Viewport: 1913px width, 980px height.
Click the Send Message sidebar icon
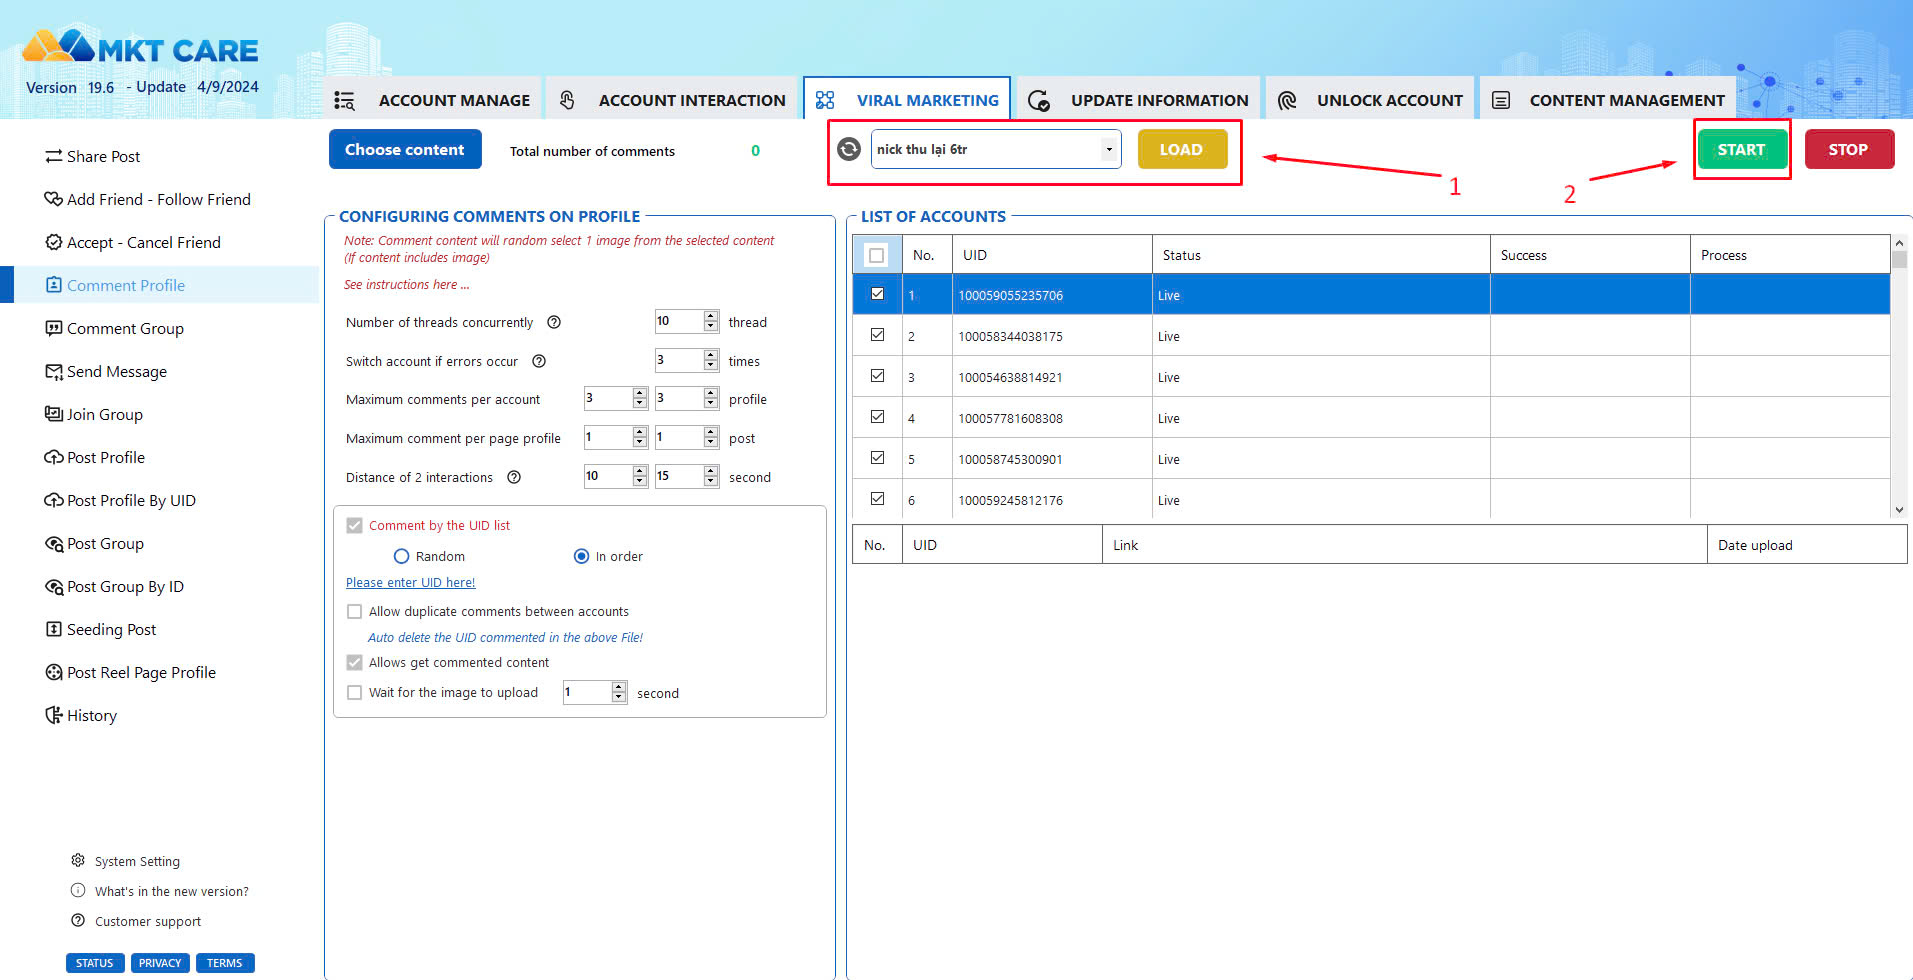tap(54, 371)
